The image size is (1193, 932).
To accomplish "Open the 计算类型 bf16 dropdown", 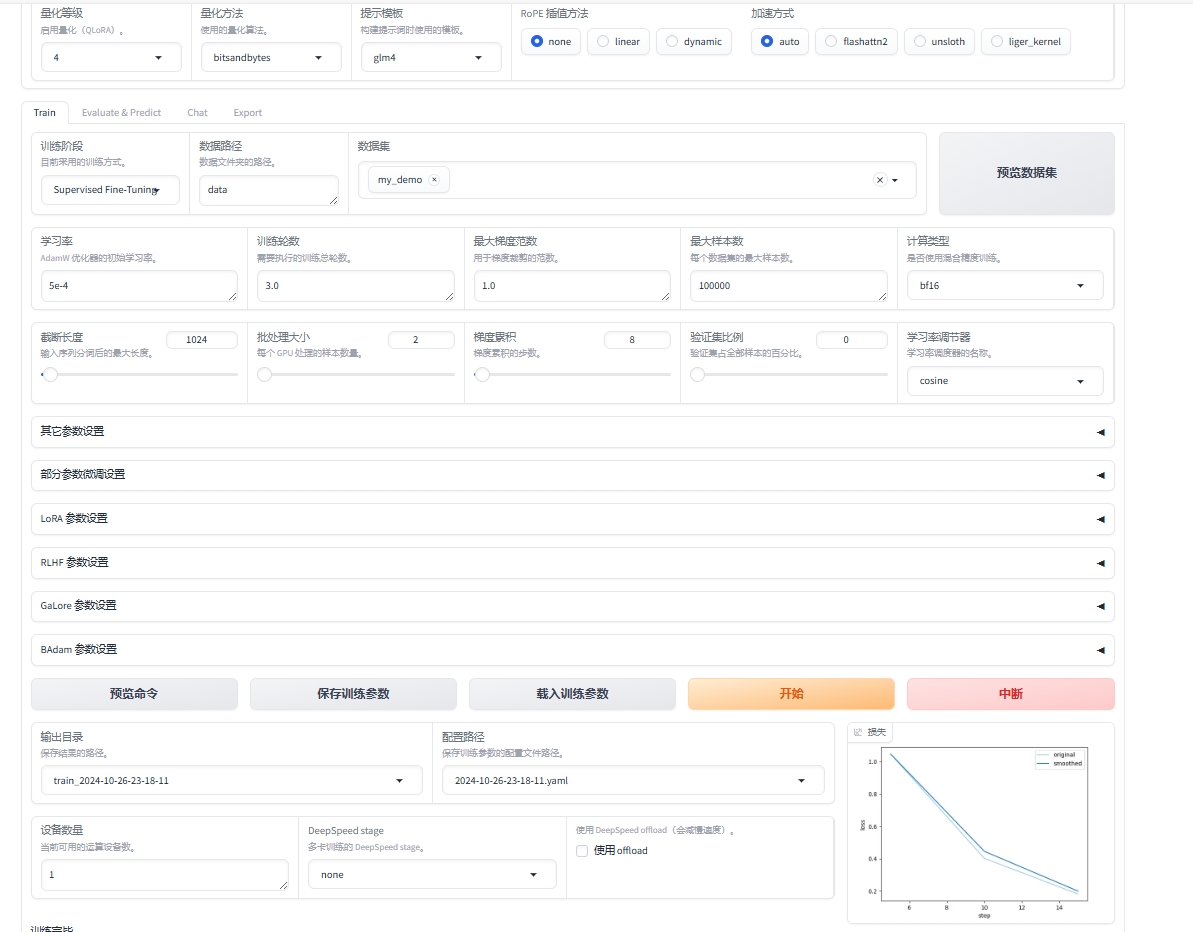I will pyautogui.click(x=1004, y=286).
